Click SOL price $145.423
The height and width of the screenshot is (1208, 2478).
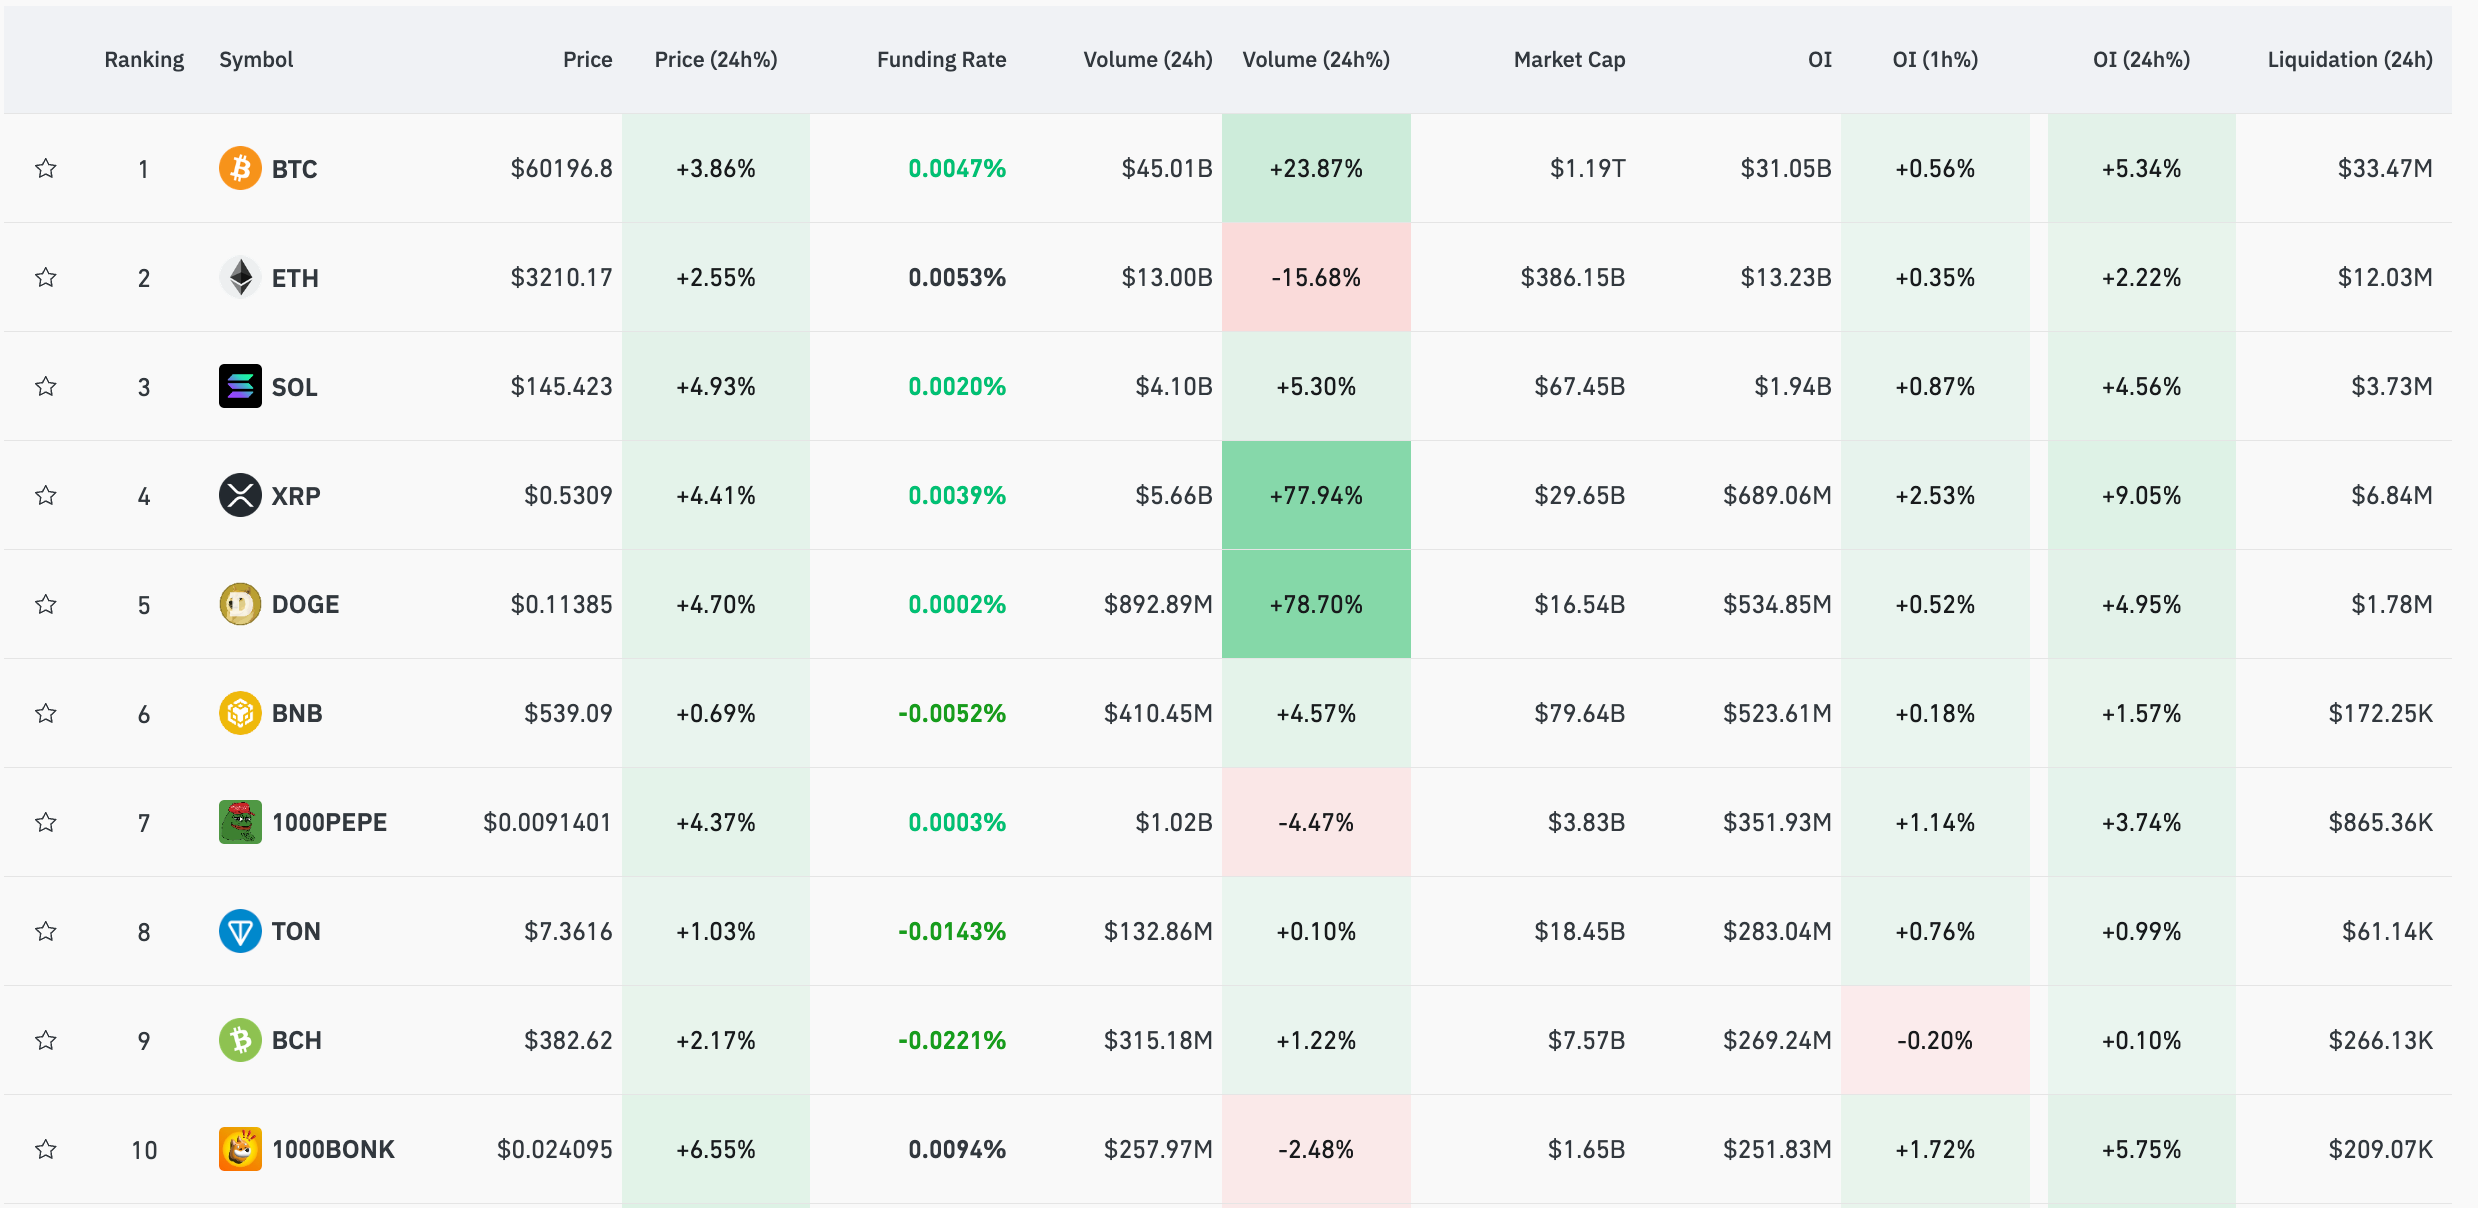click(561, 386)
